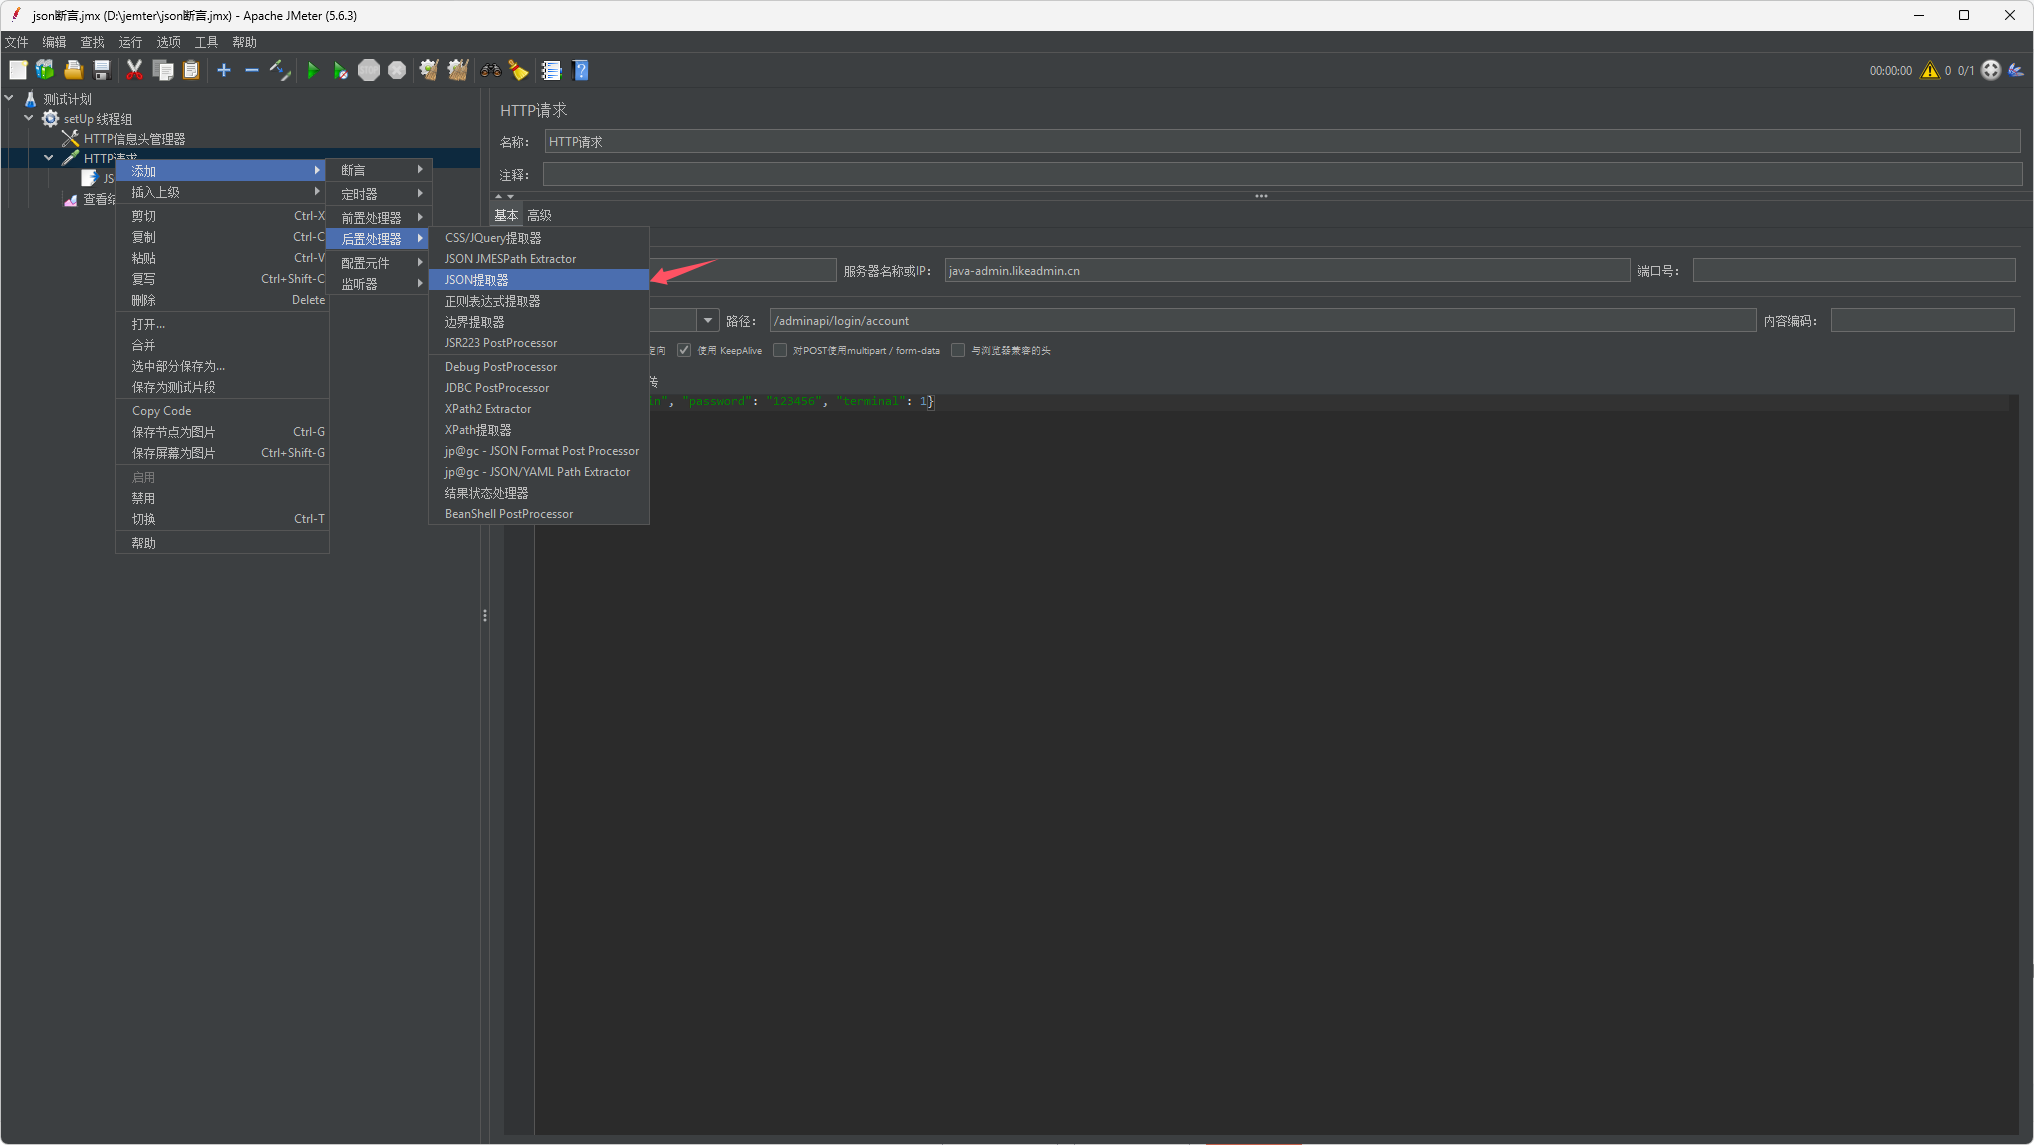Click the Copy Code menu option

coord(161,410)
